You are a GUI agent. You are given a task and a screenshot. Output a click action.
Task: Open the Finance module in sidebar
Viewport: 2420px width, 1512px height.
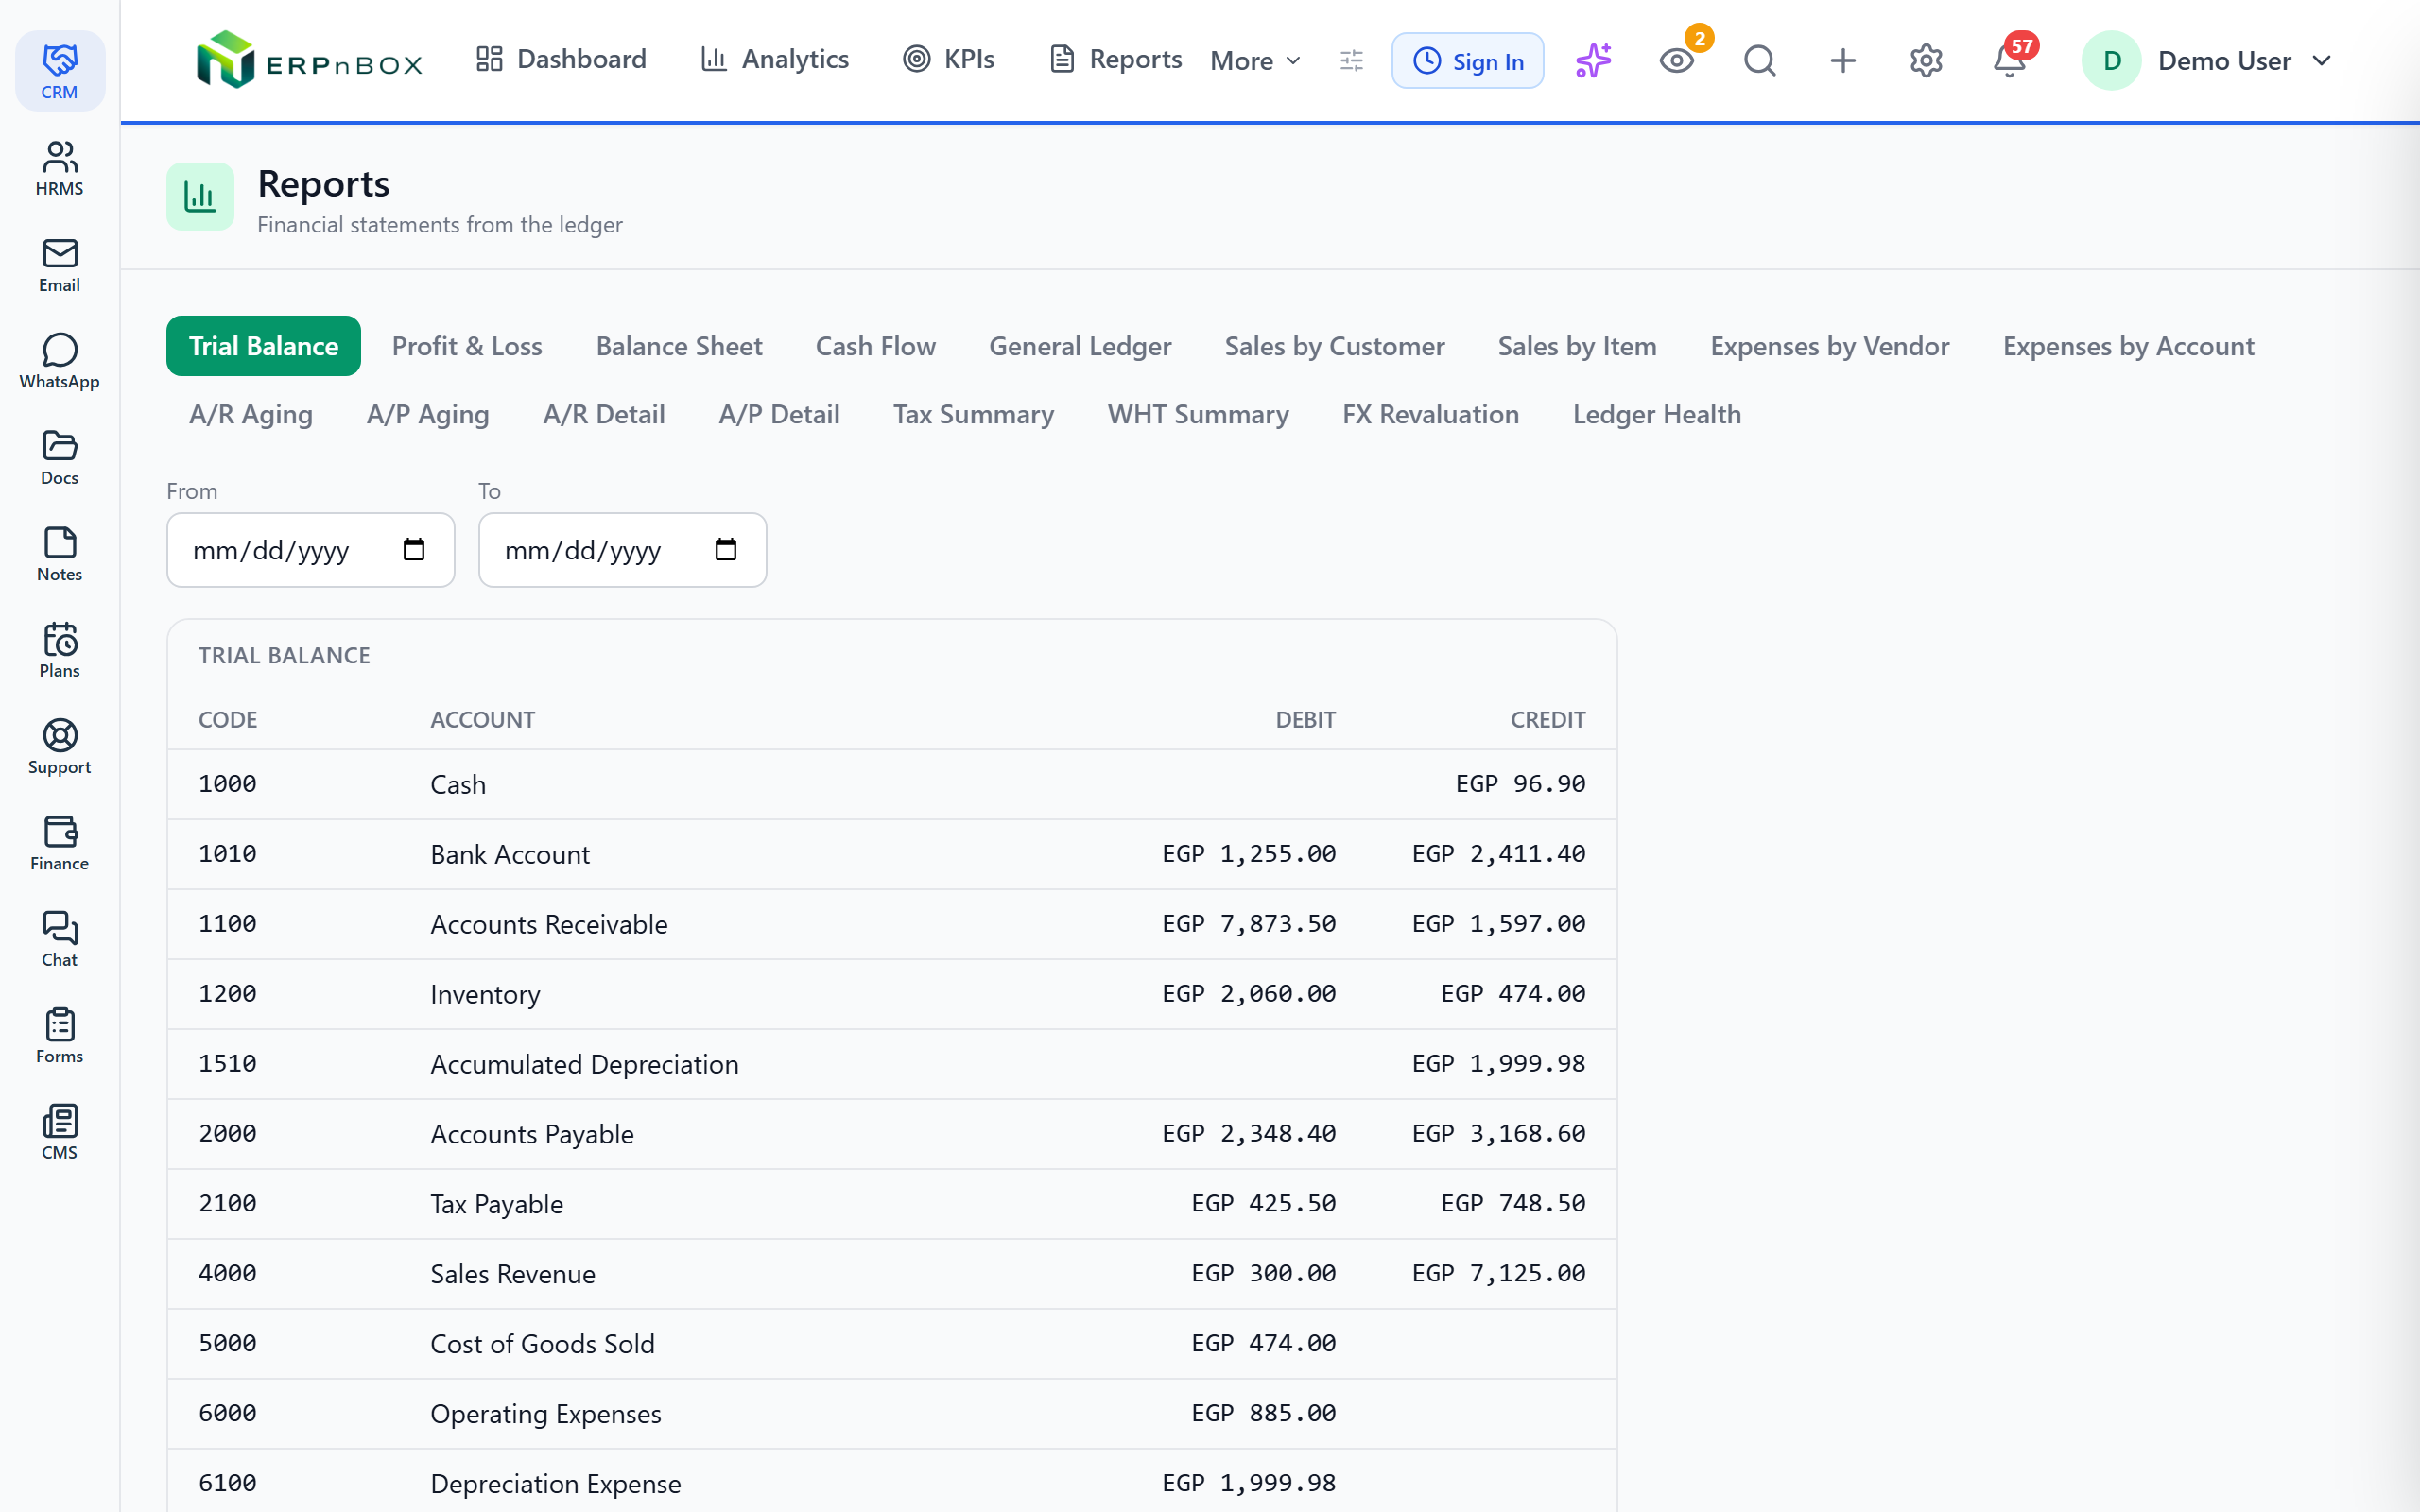click(x=59, y=843)
